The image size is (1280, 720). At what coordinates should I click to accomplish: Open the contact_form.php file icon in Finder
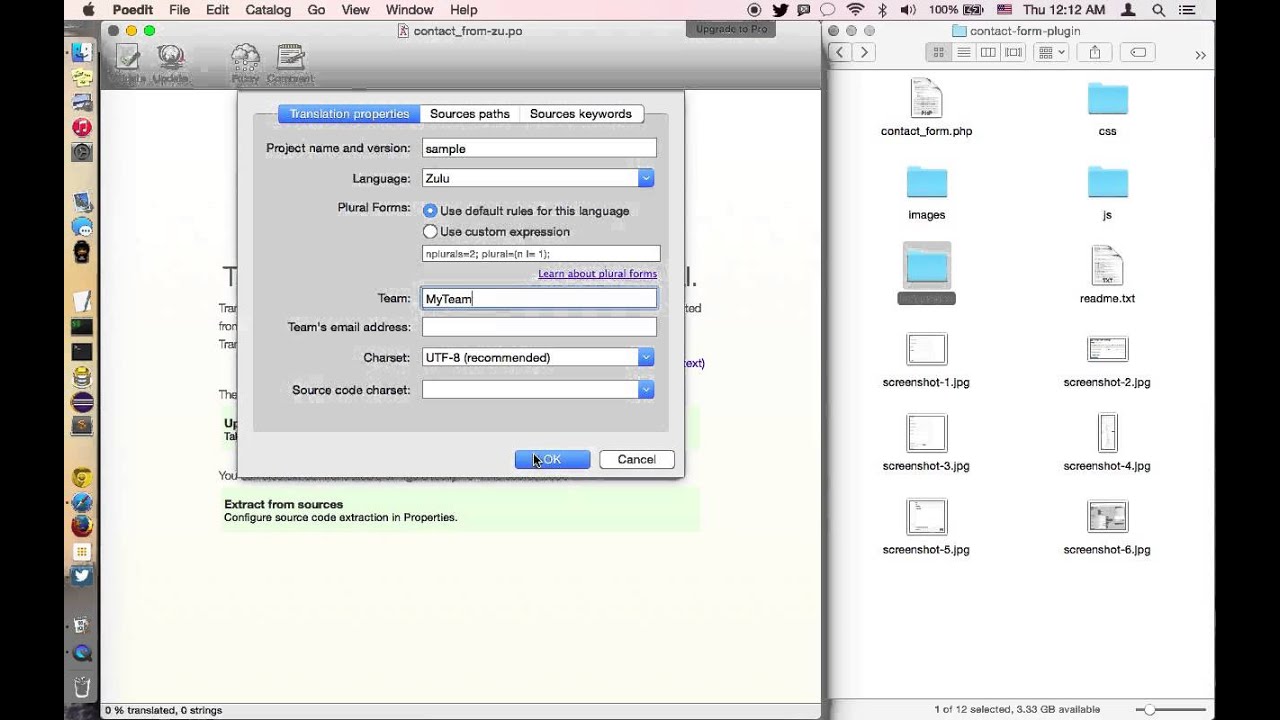pos(926,99)
